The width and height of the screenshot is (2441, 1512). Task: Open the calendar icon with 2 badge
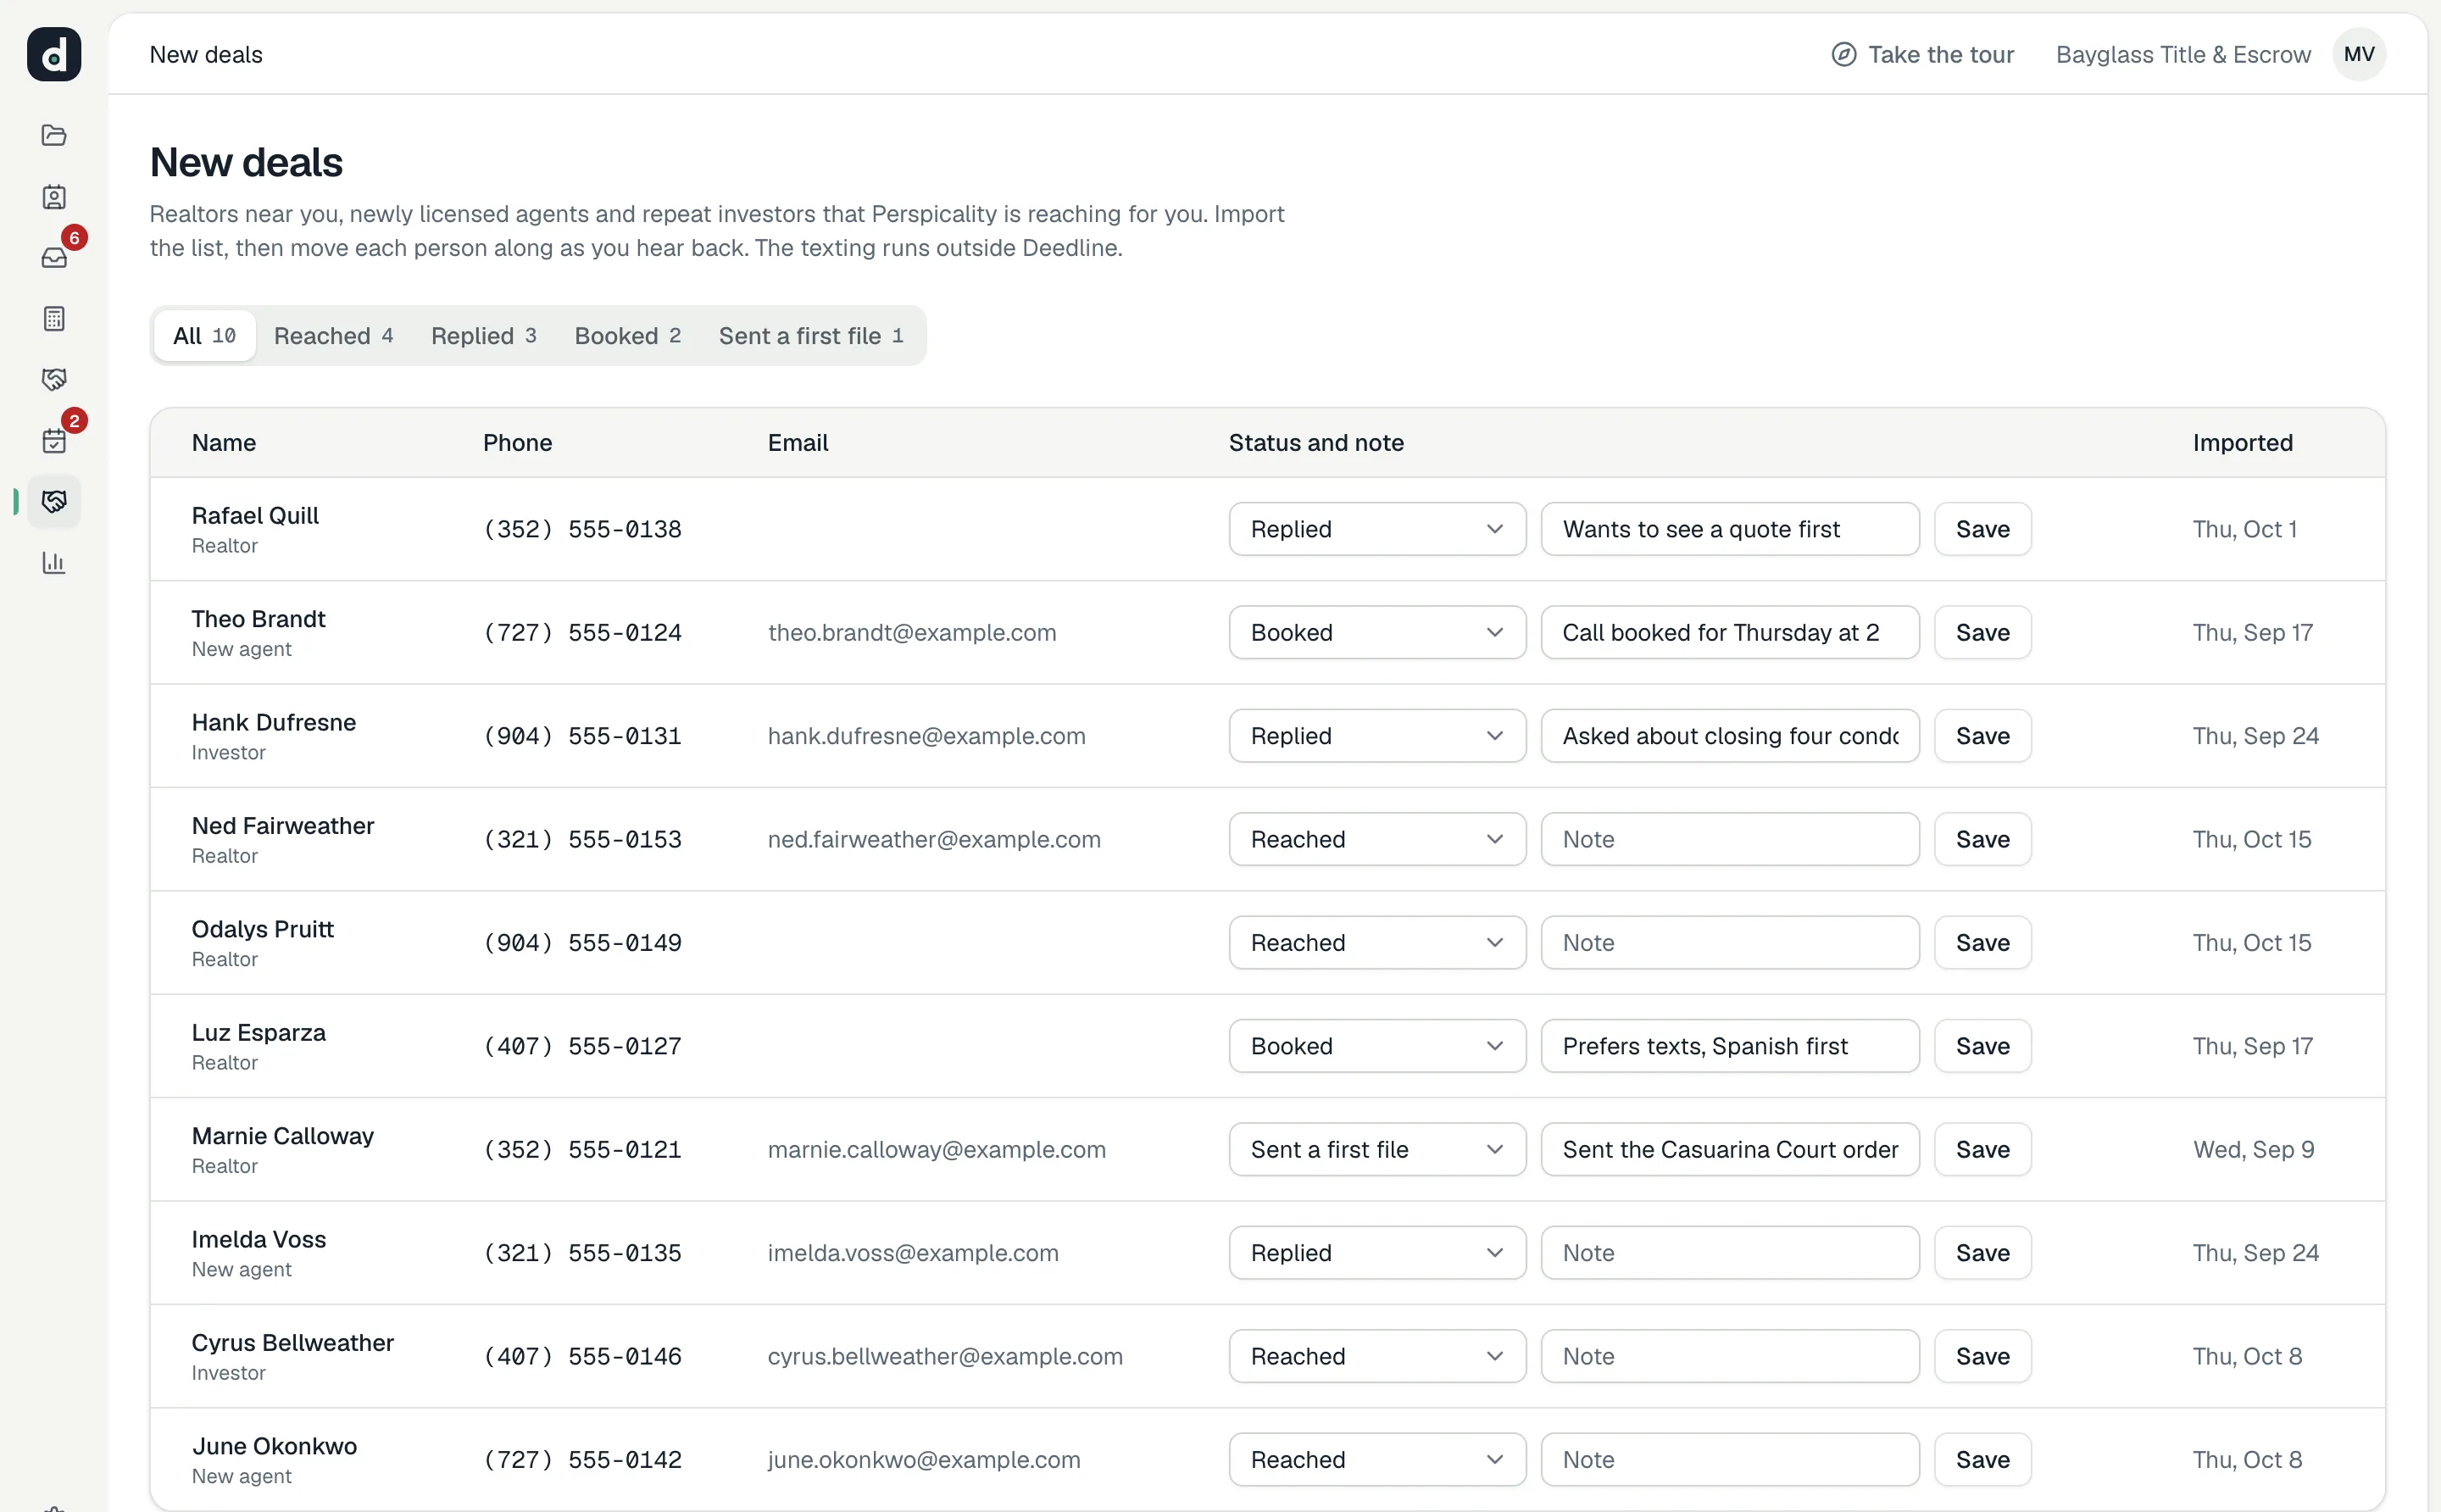(54, 441)
